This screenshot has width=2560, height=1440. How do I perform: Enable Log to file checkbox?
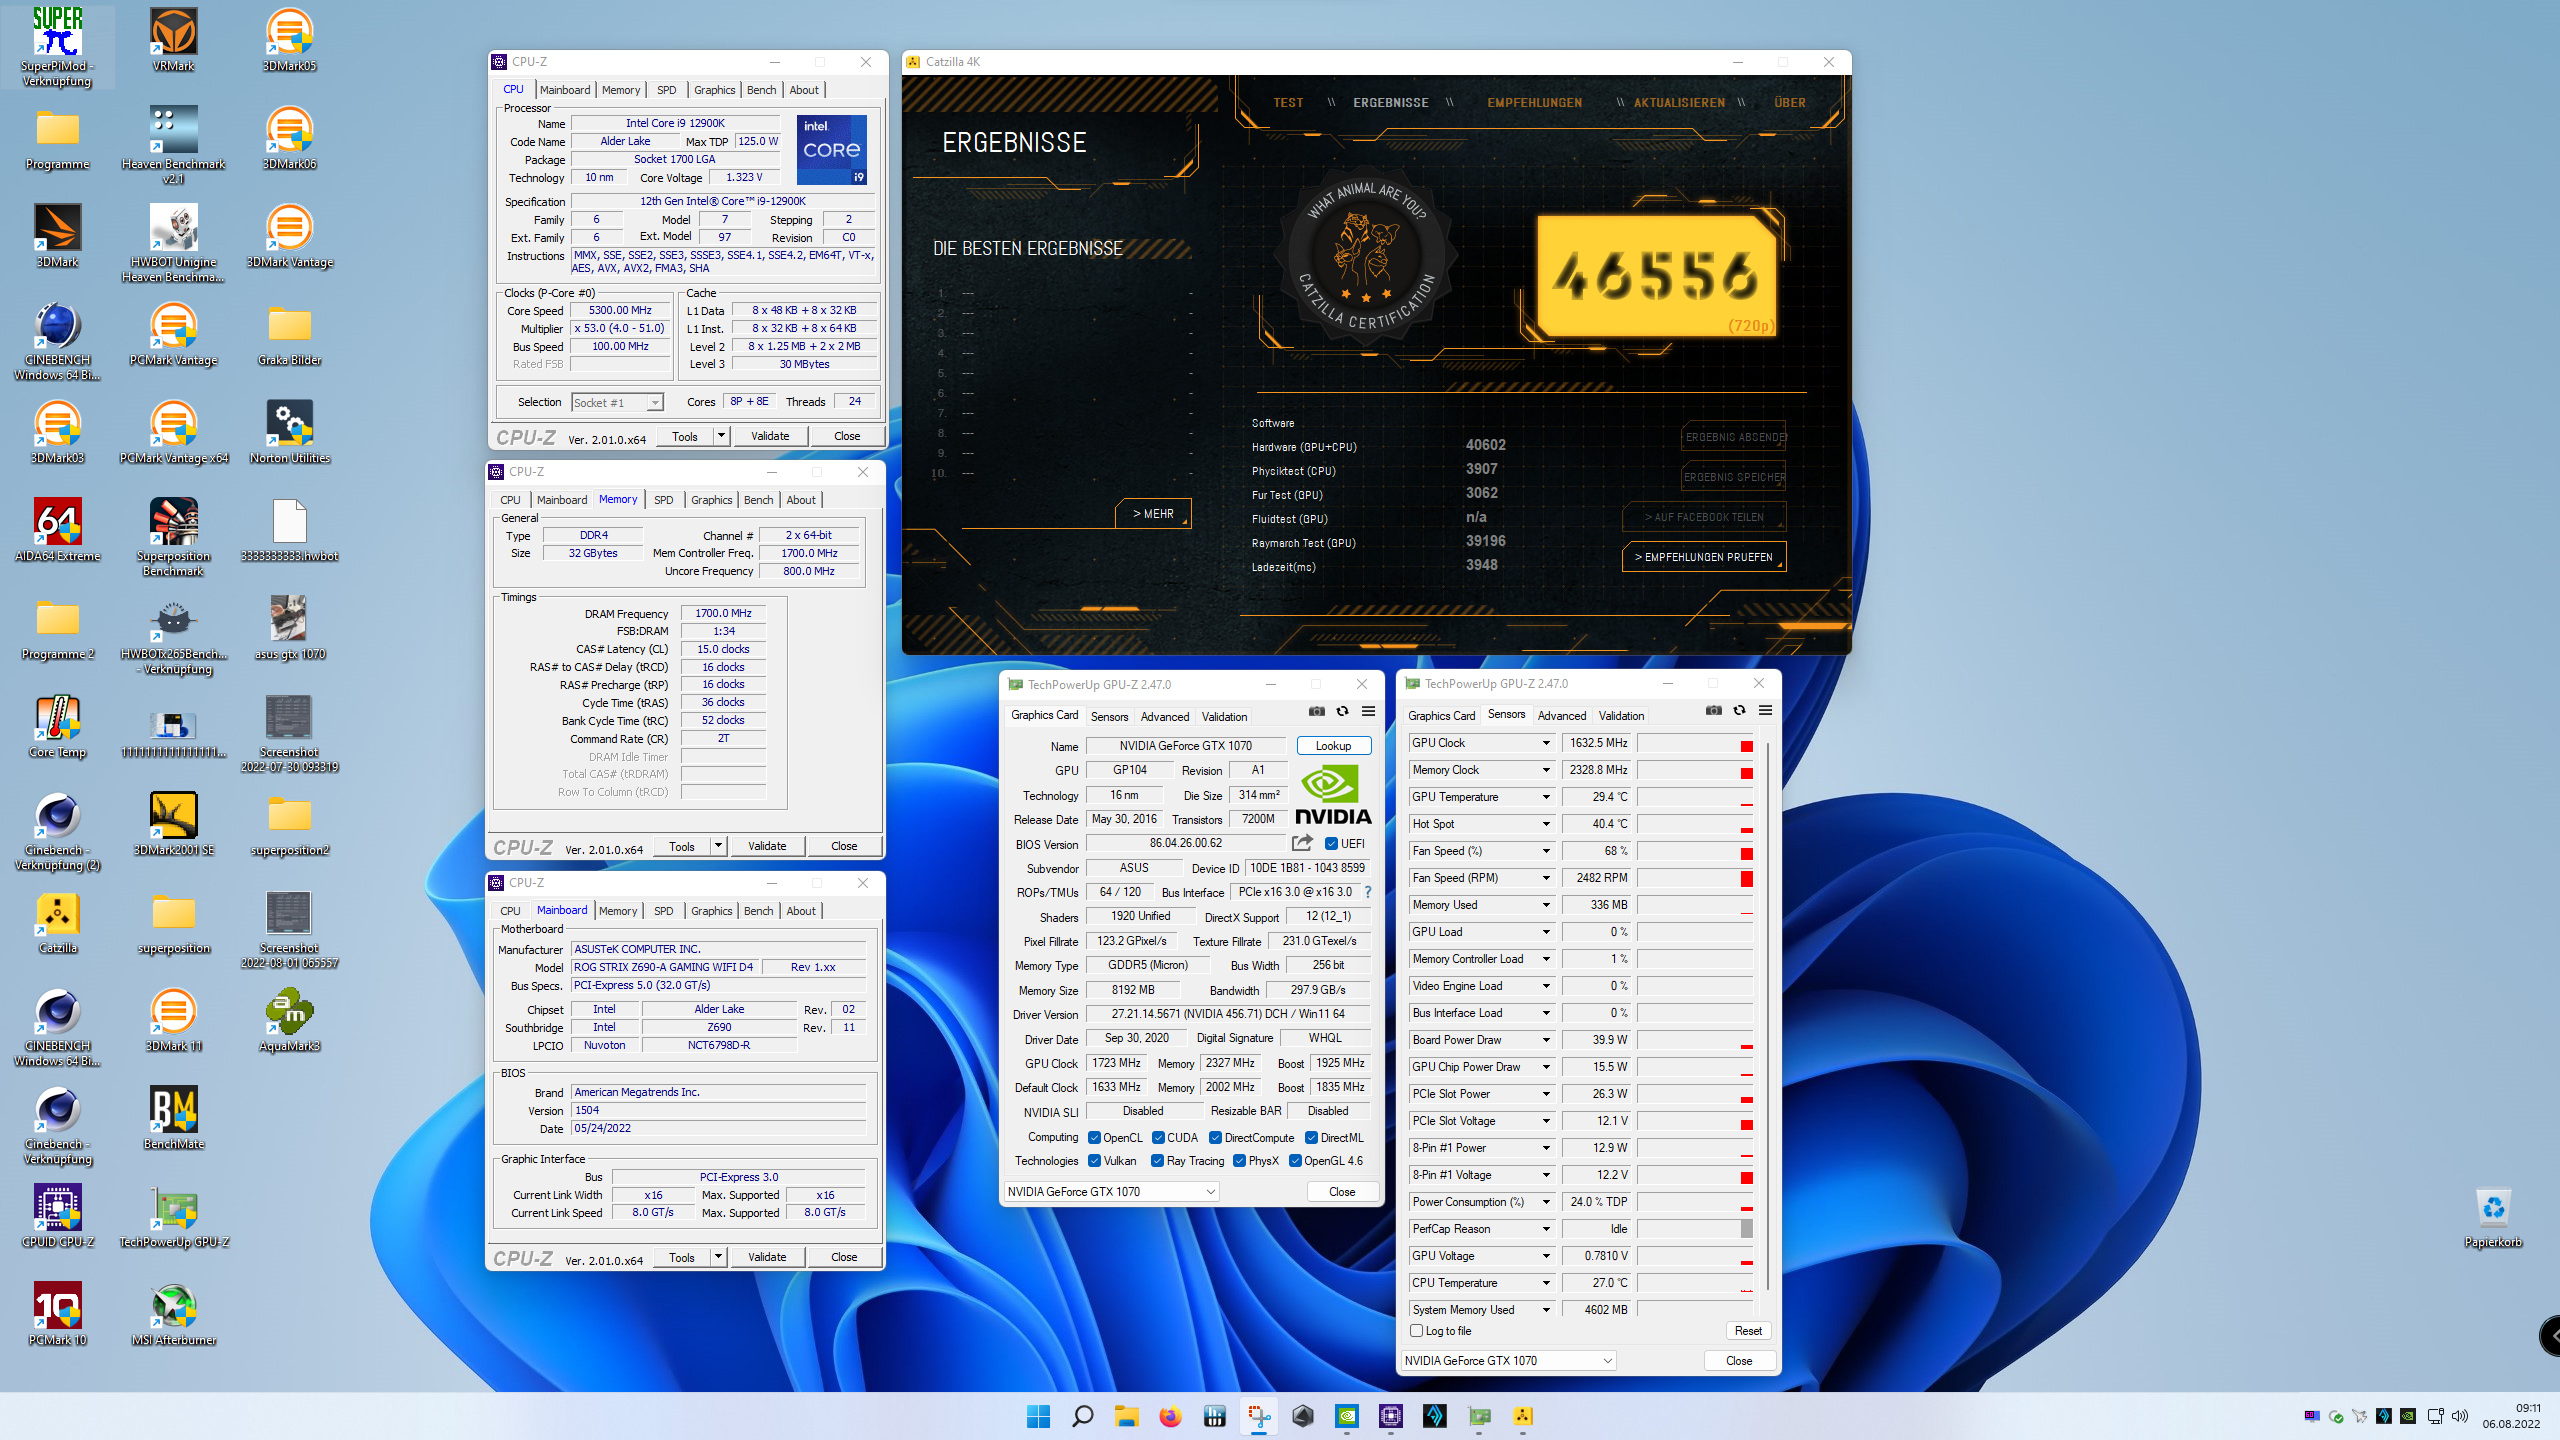coord(1416,1331)
